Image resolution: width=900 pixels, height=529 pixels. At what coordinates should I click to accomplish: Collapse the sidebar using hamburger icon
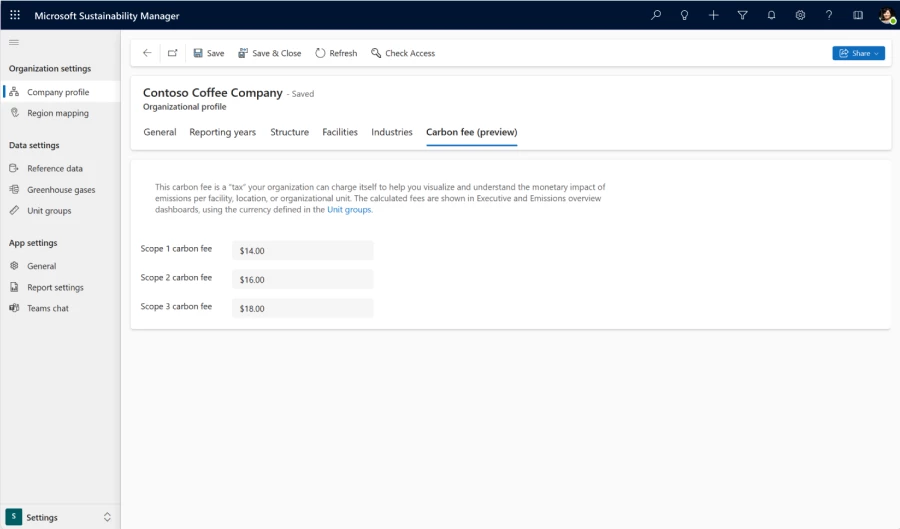(x=14, y=42)
